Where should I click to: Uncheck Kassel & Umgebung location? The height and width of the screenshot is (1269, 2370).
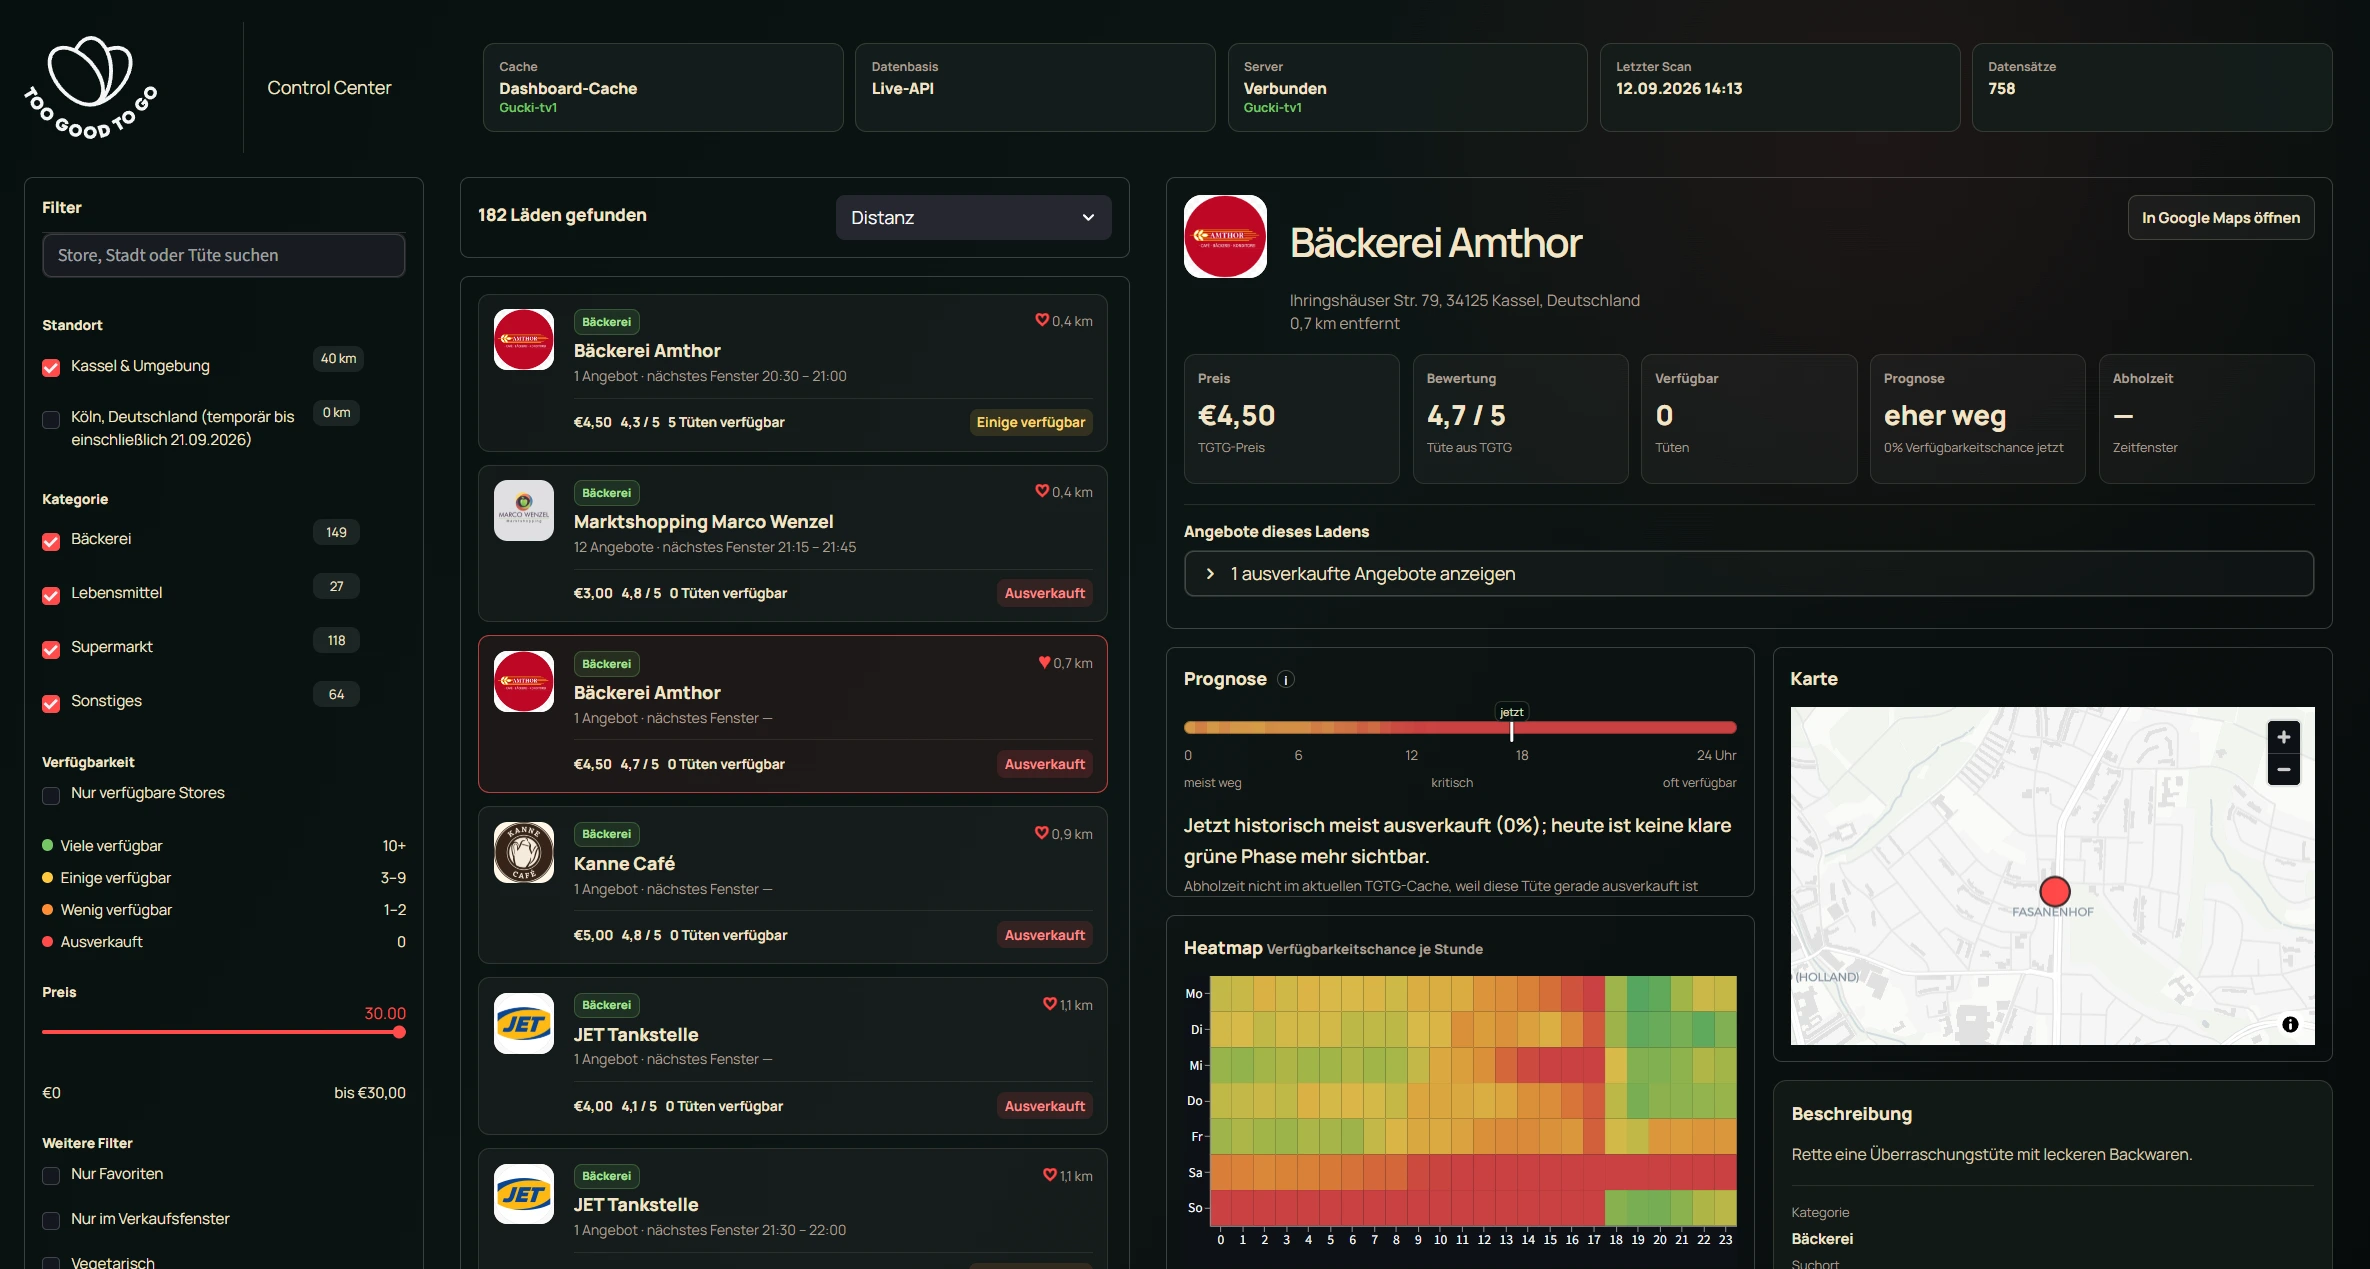(51, 367)
